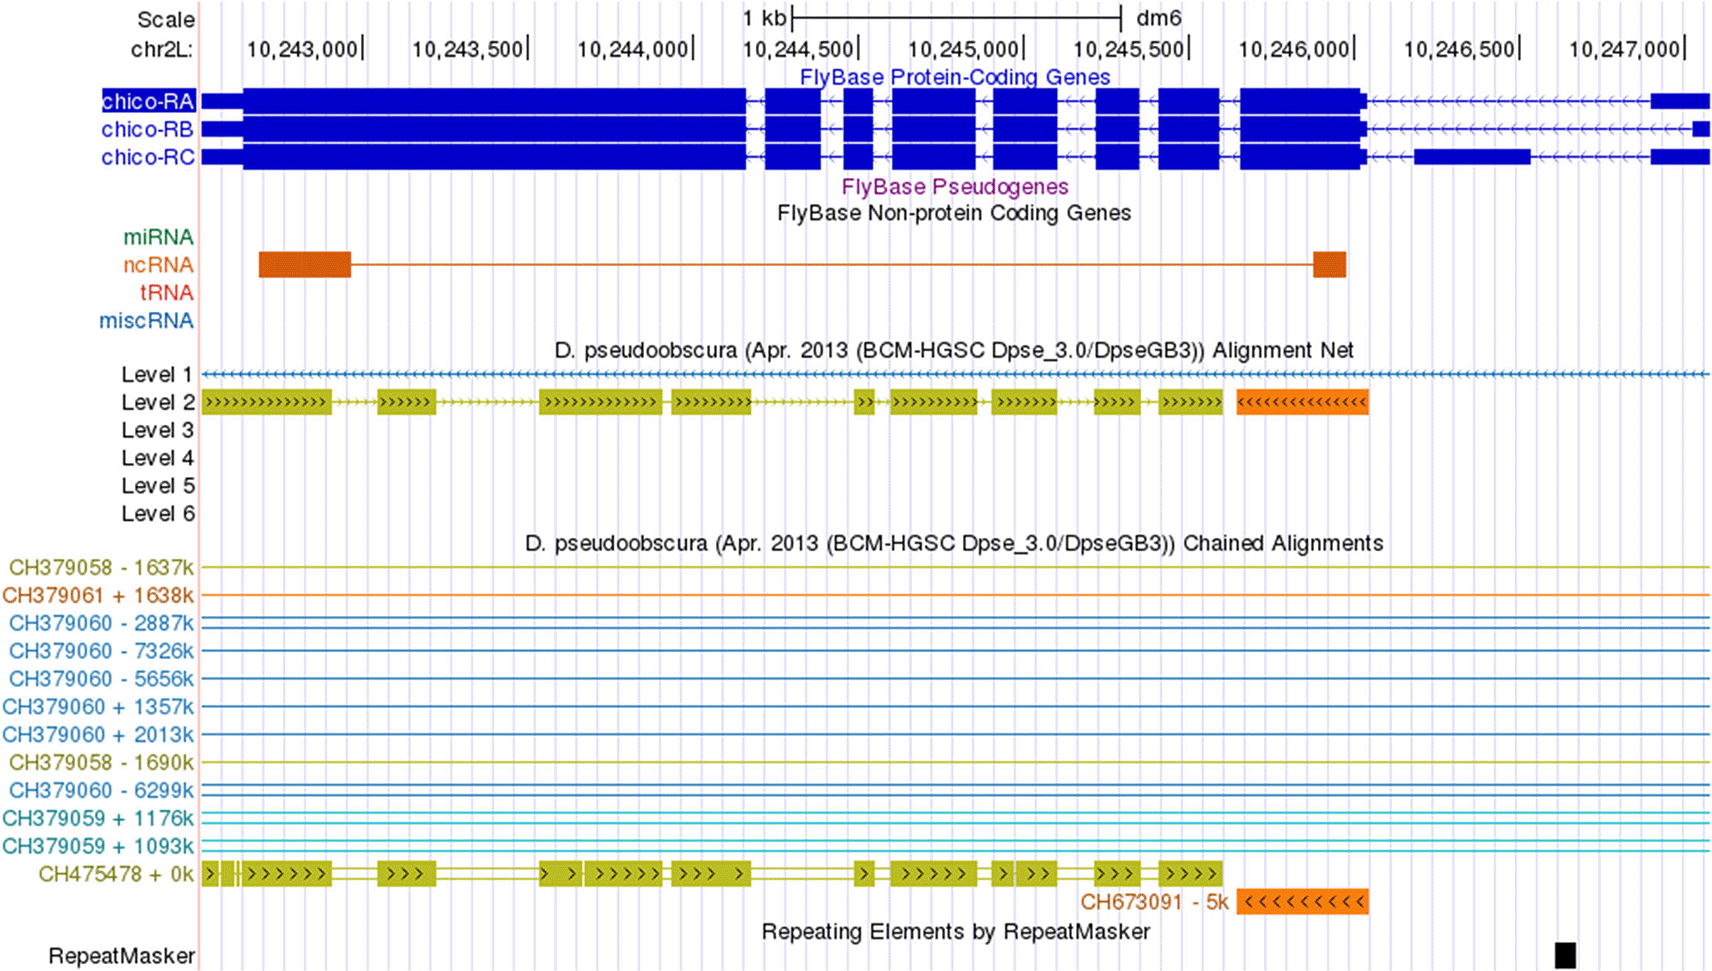
Task: Open the FlyBase Pseudogenes track title
Action: (955, 186)
